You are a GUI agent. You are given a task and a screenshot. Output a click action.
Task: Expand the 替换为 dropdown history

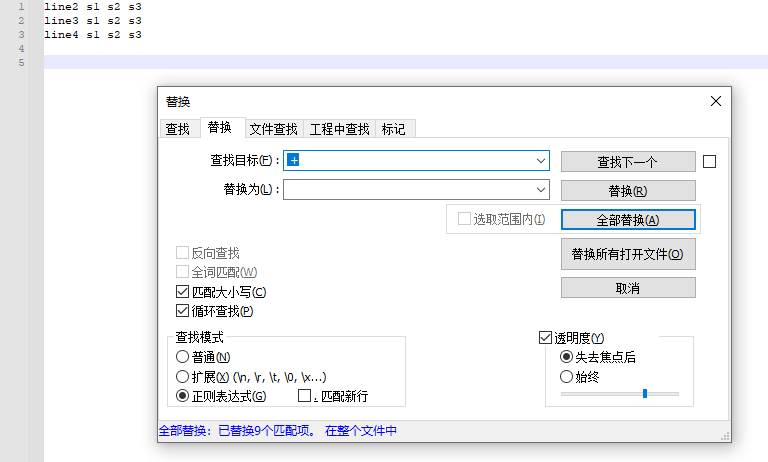coord(541,190)
